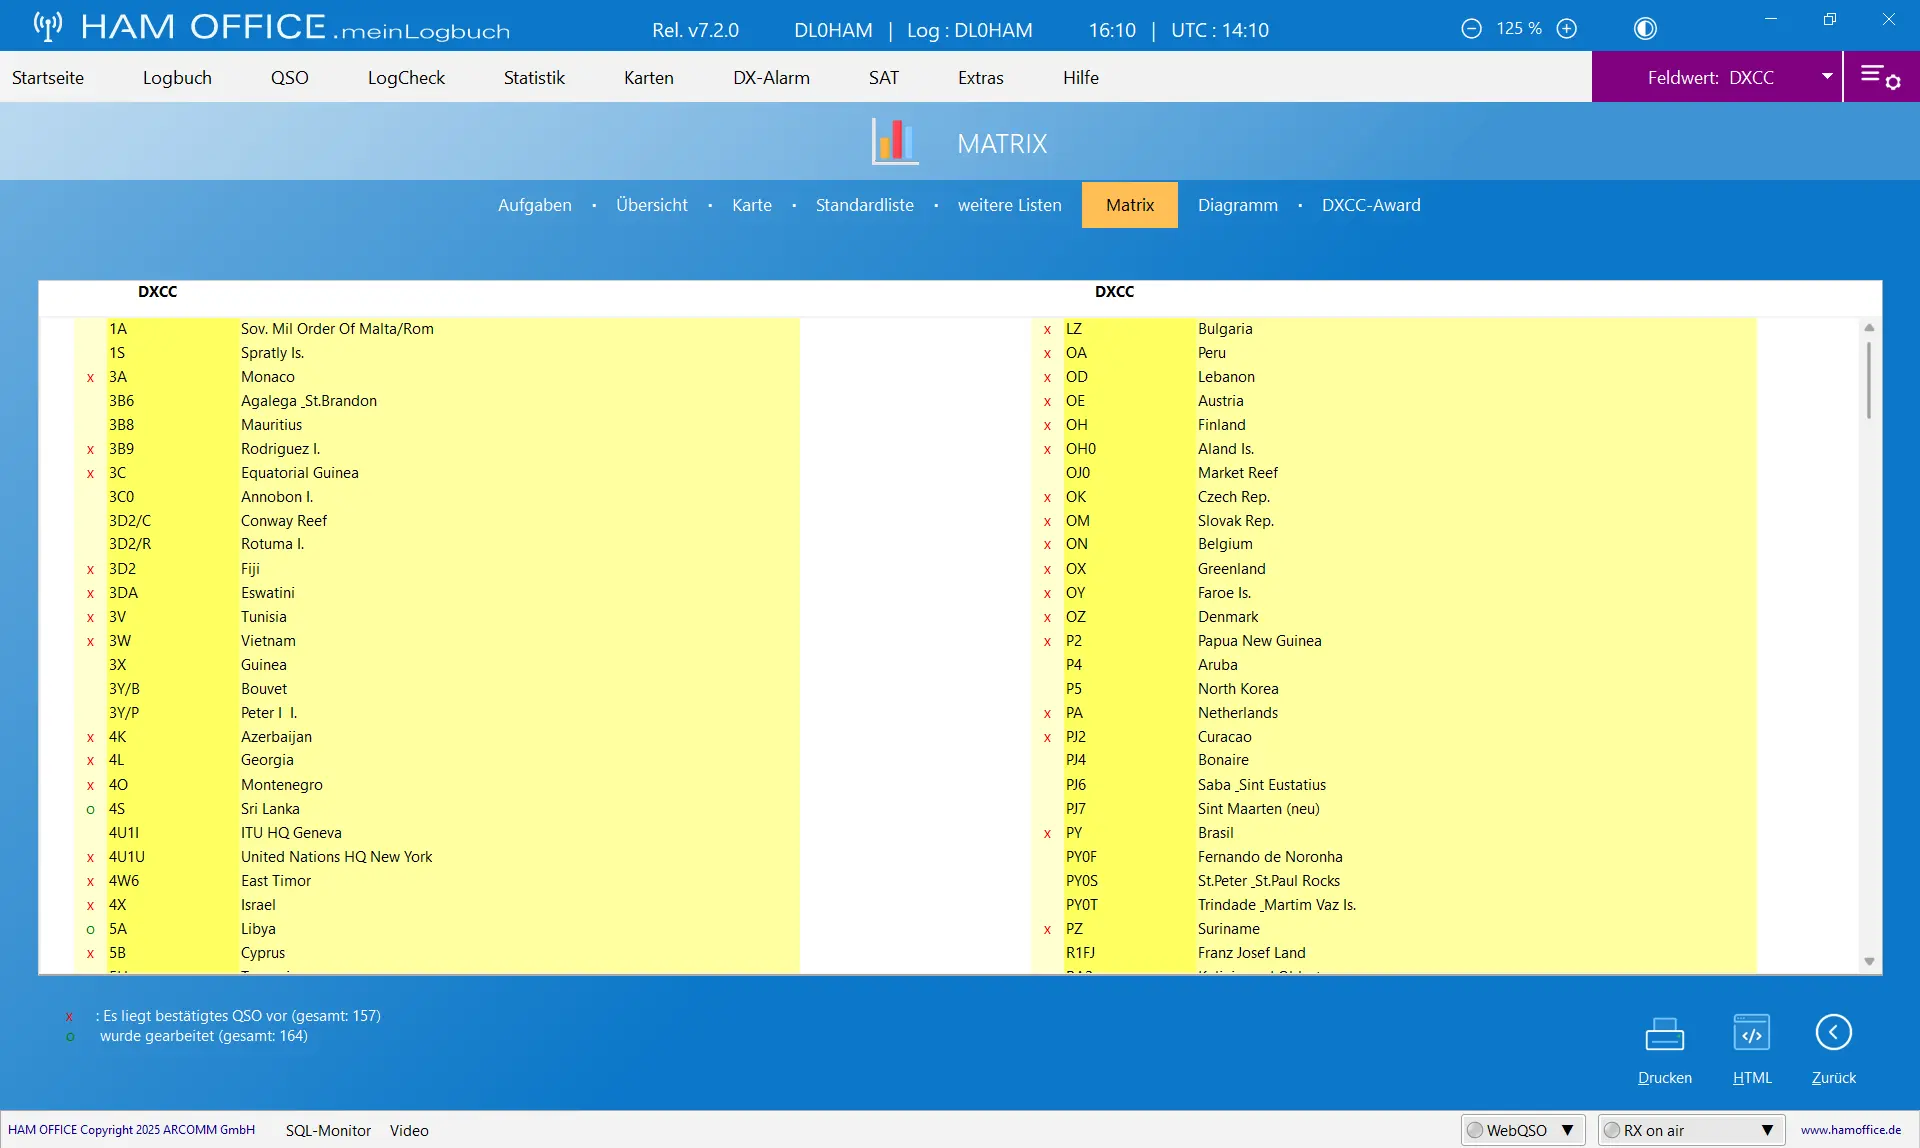Click the Drucken printer icon

click(1665, 1034)
